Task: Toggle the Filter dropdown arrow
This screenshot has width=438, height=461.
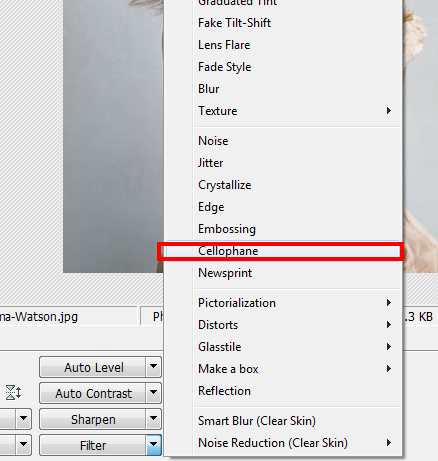Action: (154, 445)
